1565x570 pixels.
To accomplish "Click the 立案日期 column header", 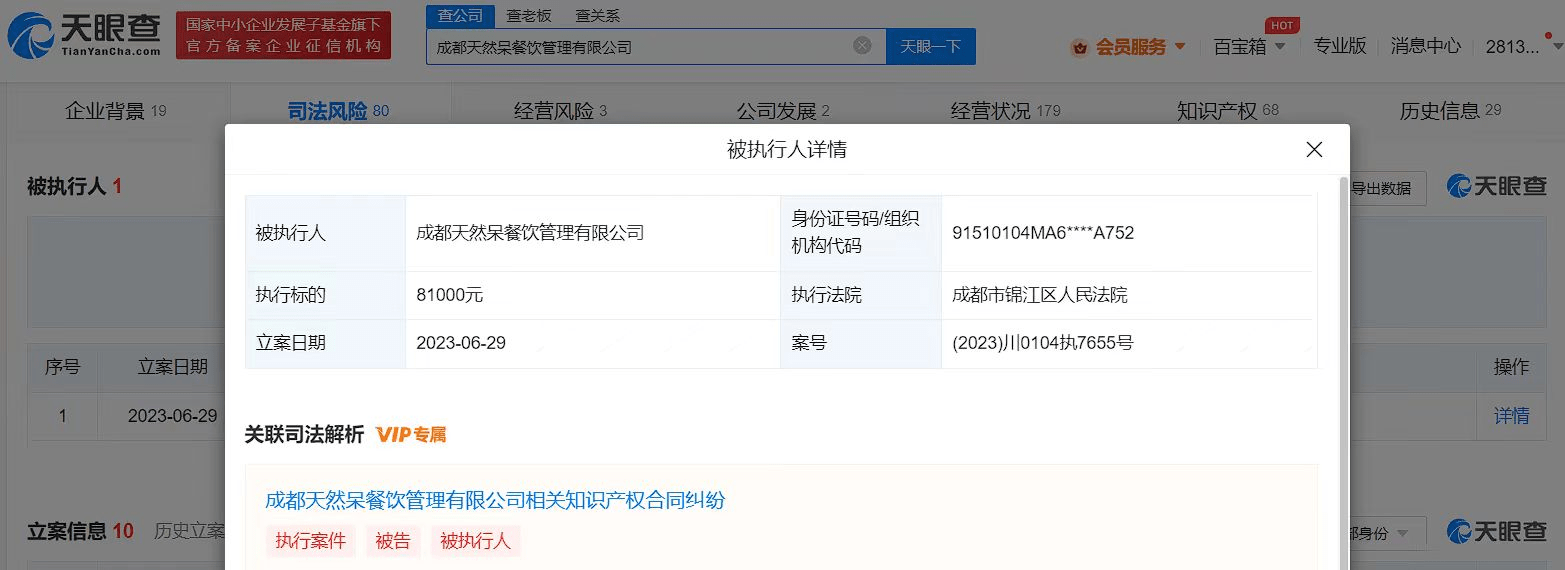I will [x=172, y=367].
